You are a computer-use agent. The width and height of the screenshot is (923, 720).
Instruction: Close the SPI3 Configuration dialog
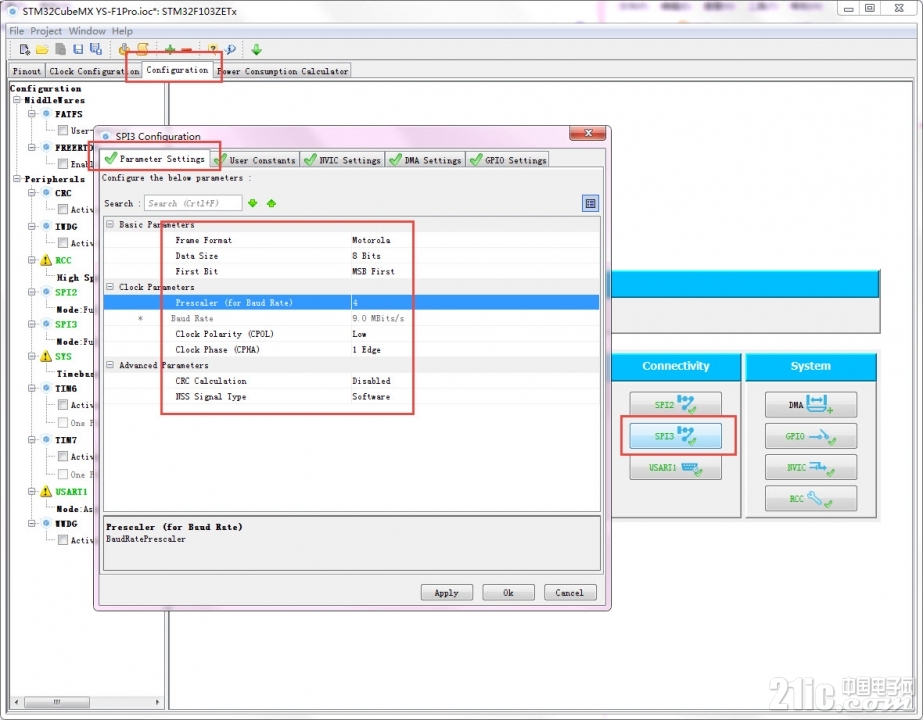pyautogui.click(x=587, y=134)
